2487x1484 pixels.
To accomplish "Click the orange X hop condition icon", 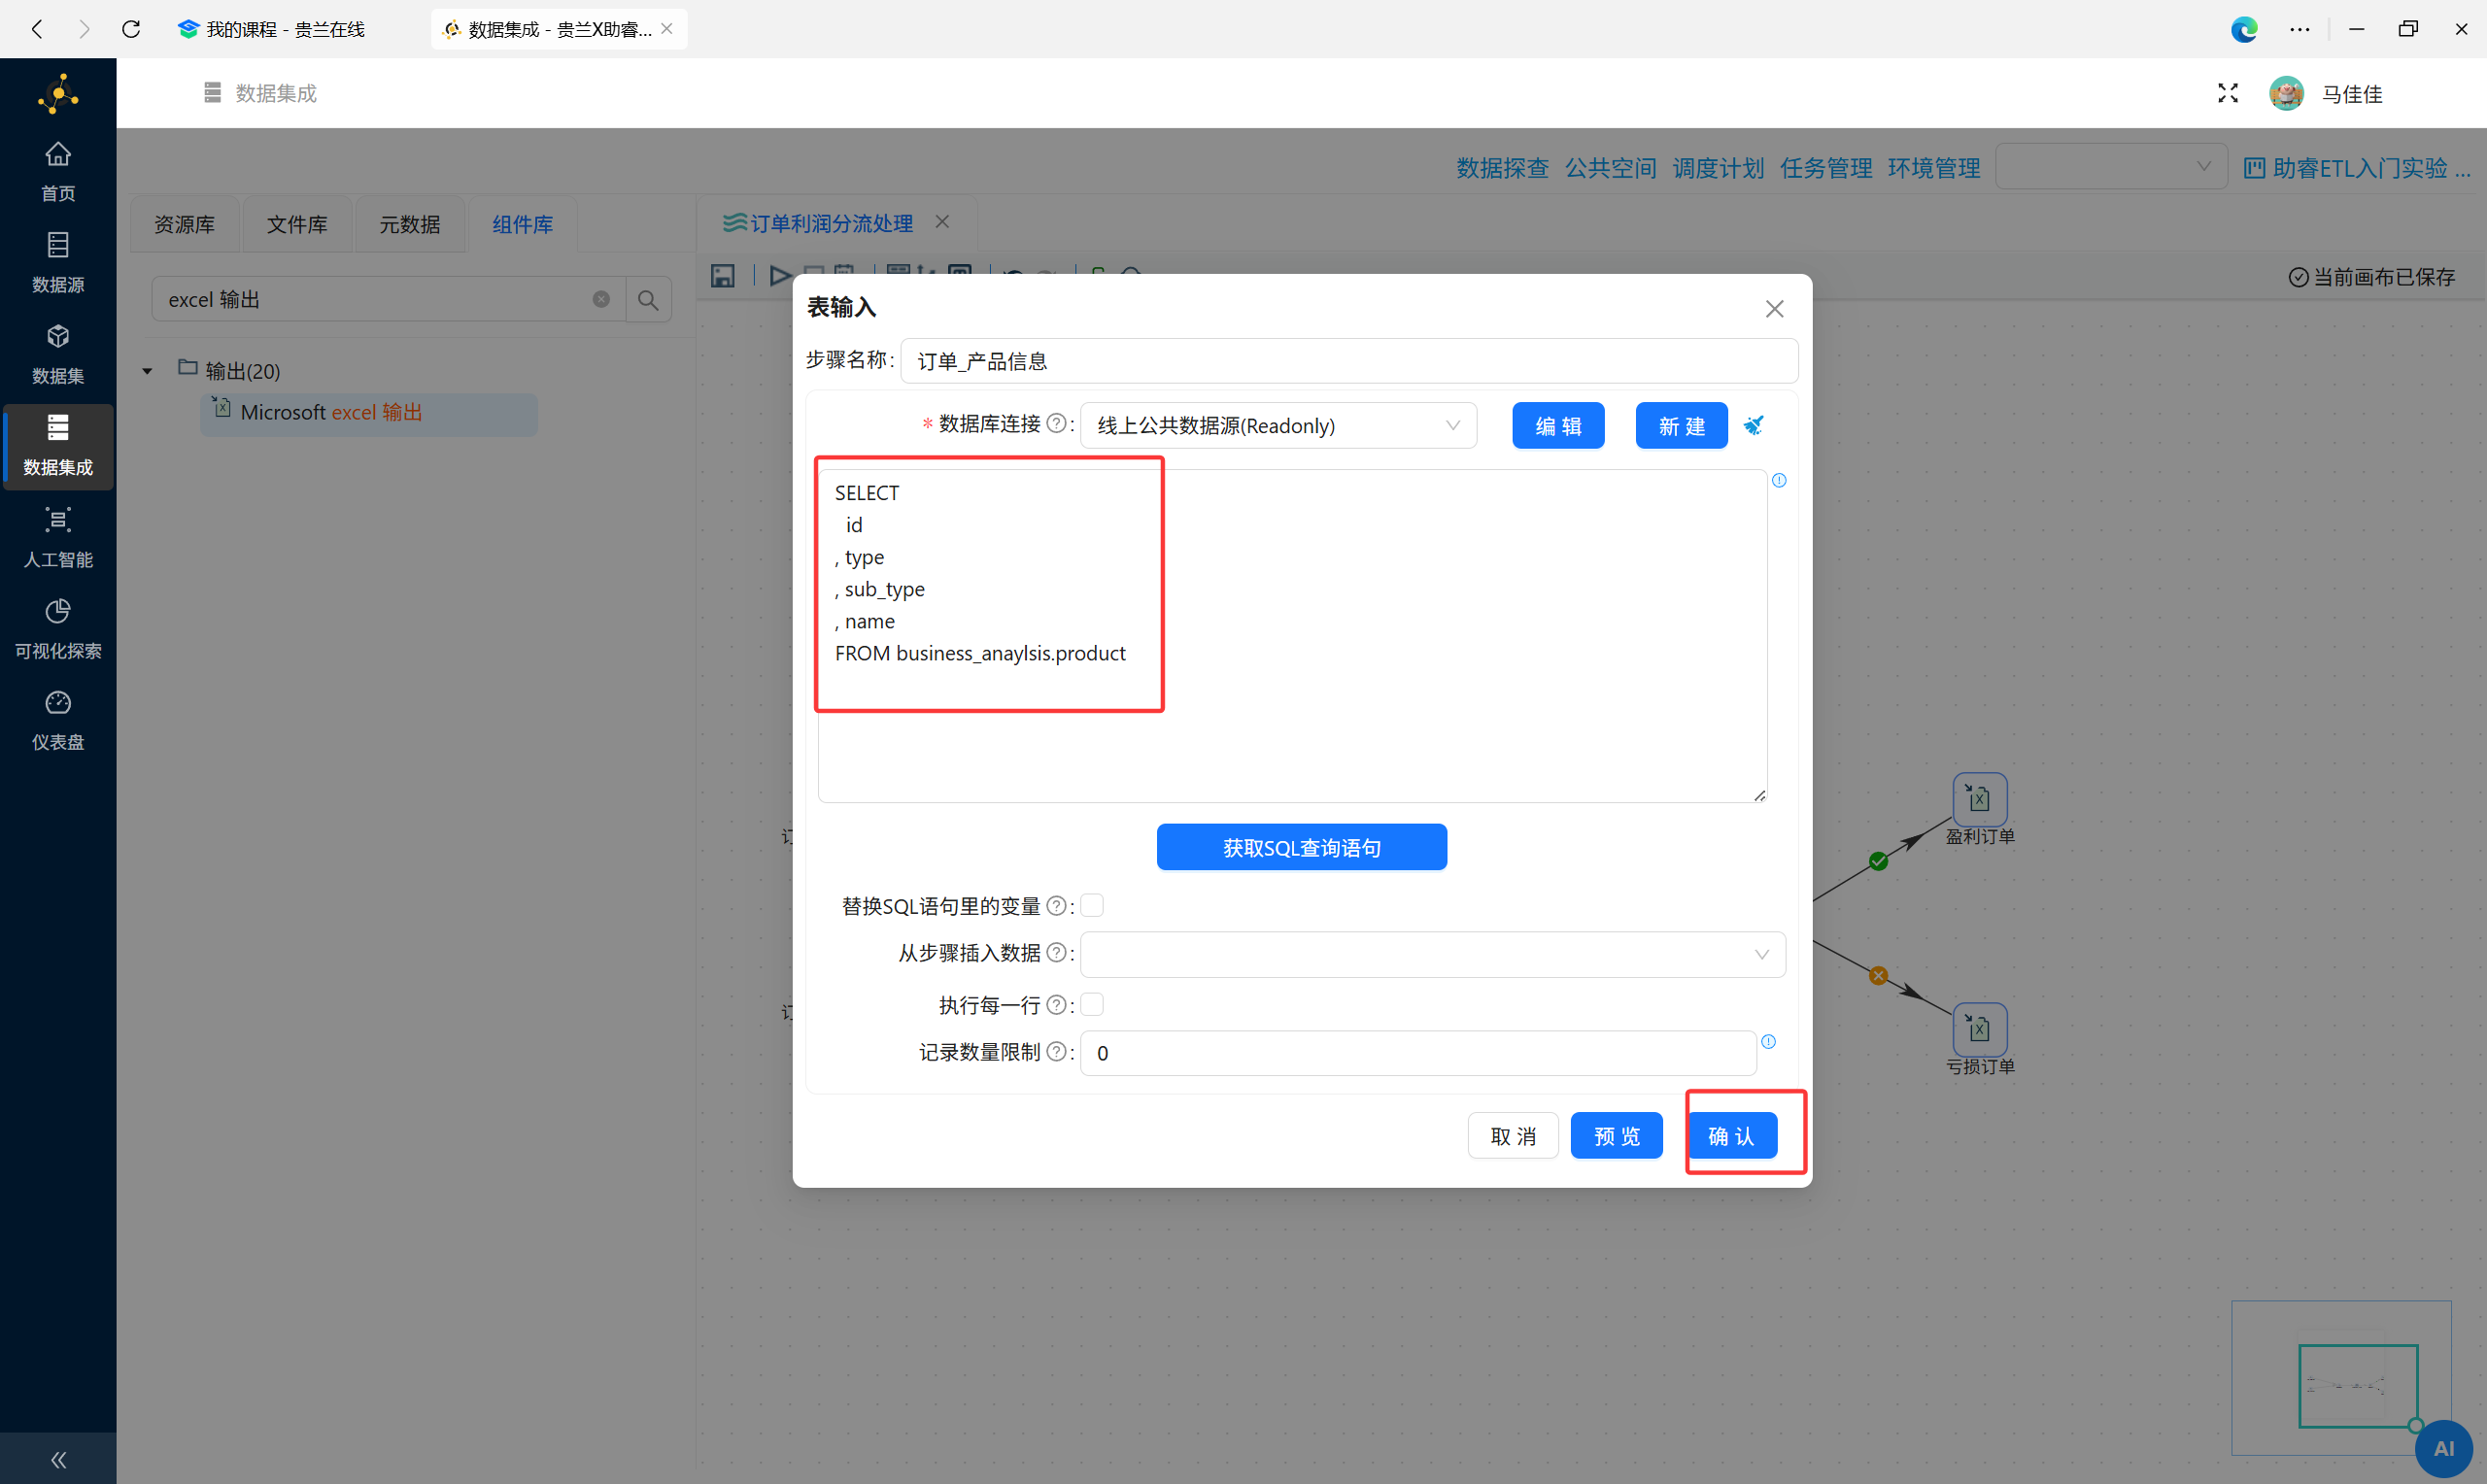I will coord(1878,975).
